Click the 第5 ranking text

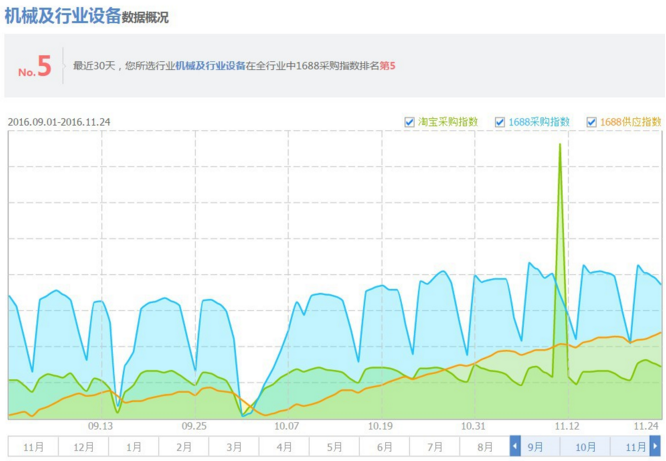tap(387, 66)
